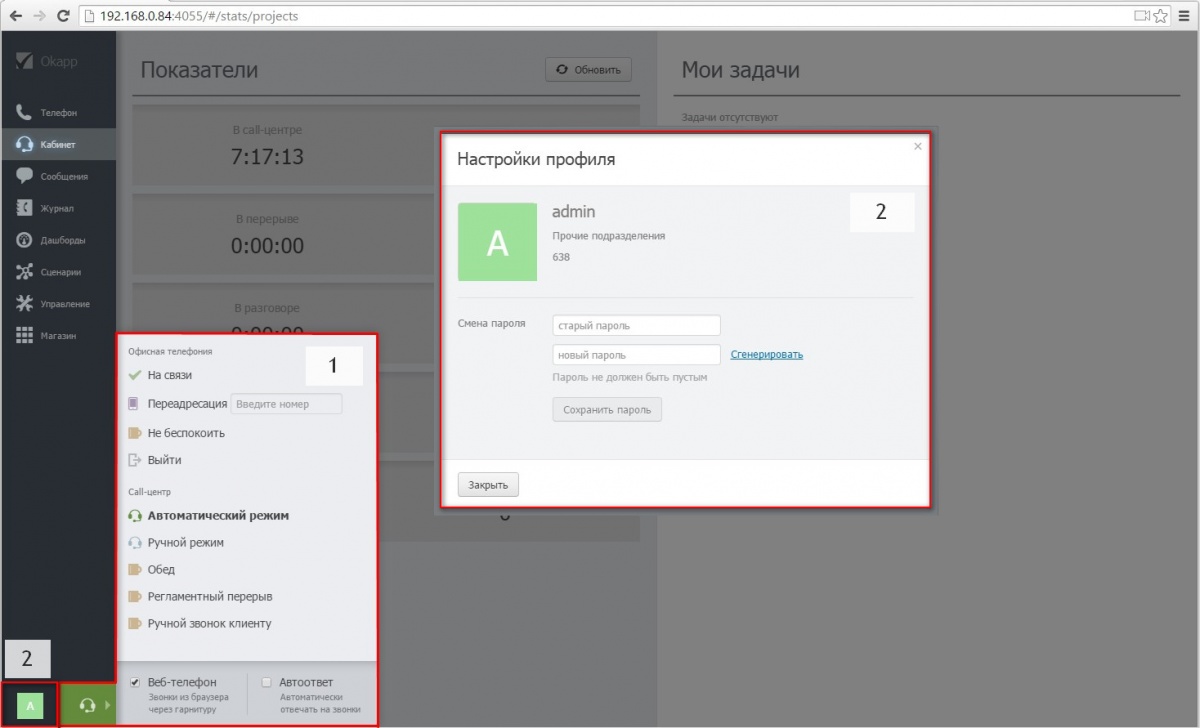Go to Журнал in sidebar
This screenshot has width=1200, height=728.
pyautogui.click(x=57, y=209)
